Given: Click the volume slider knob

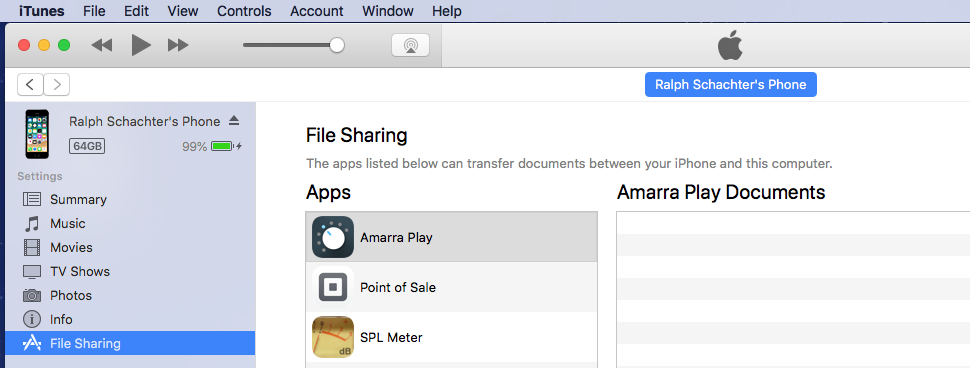Looking at the screenshot, I should pos(337,45).
